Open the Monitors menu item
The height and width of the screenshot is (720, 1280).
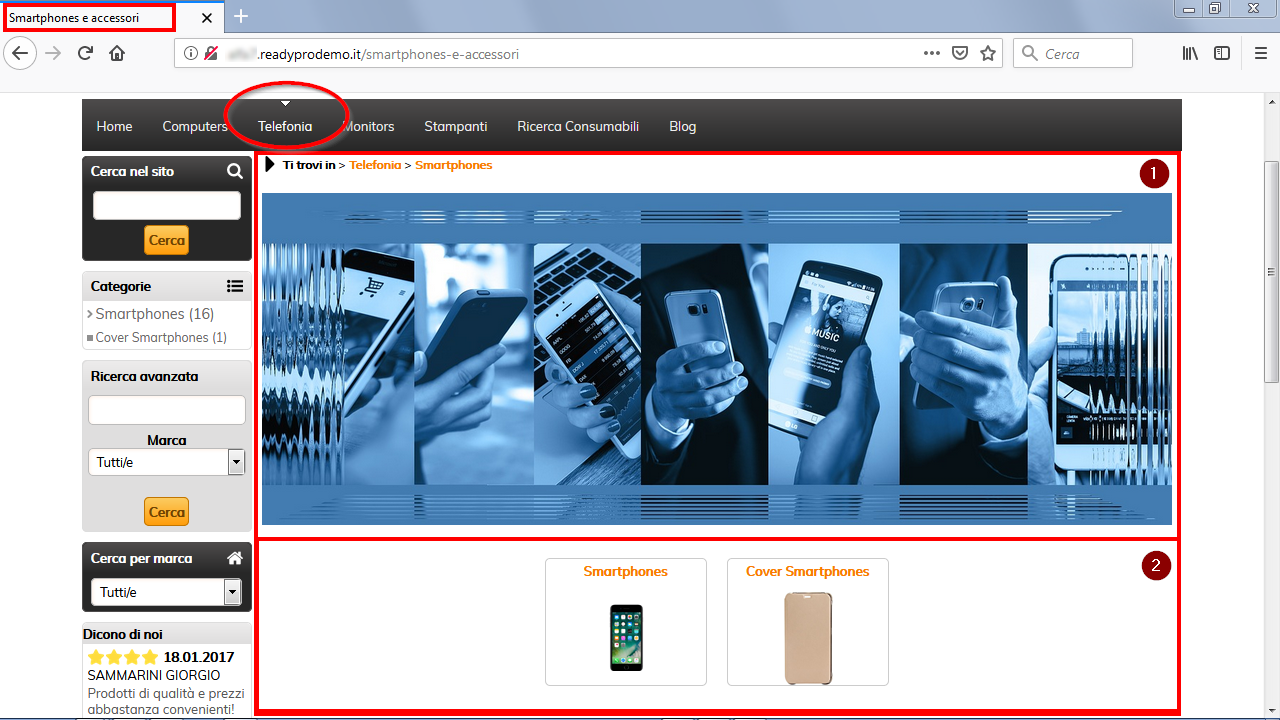coord(368,126)
